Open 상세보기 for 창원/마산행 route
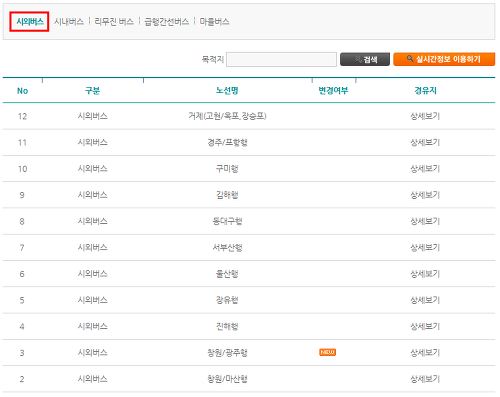The width and height of the screenshot is (500, 397). 425,379
